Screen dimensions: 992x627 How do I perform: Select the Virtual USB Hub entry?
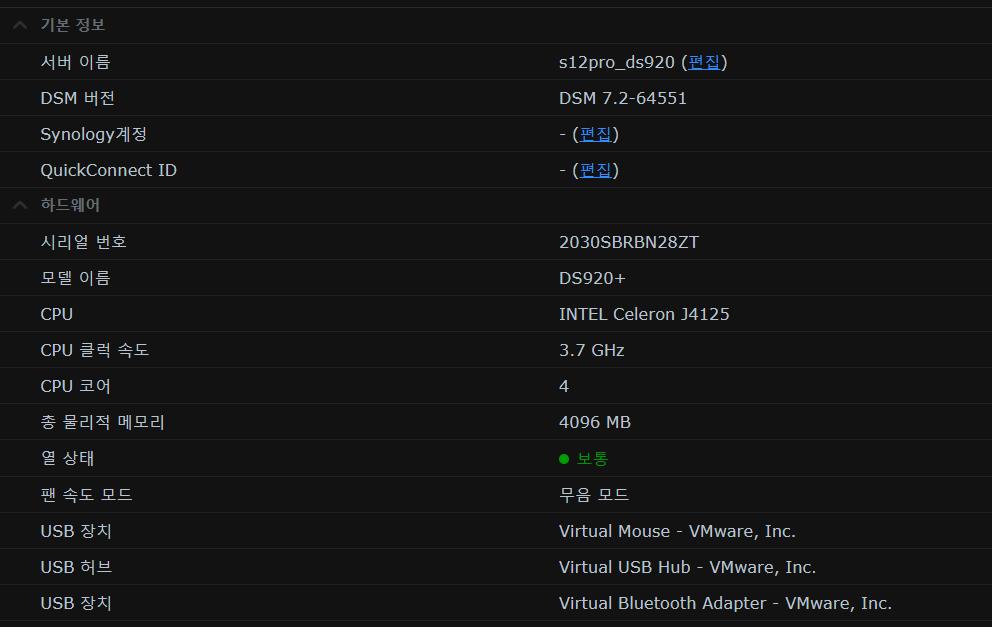click(686, 567)
